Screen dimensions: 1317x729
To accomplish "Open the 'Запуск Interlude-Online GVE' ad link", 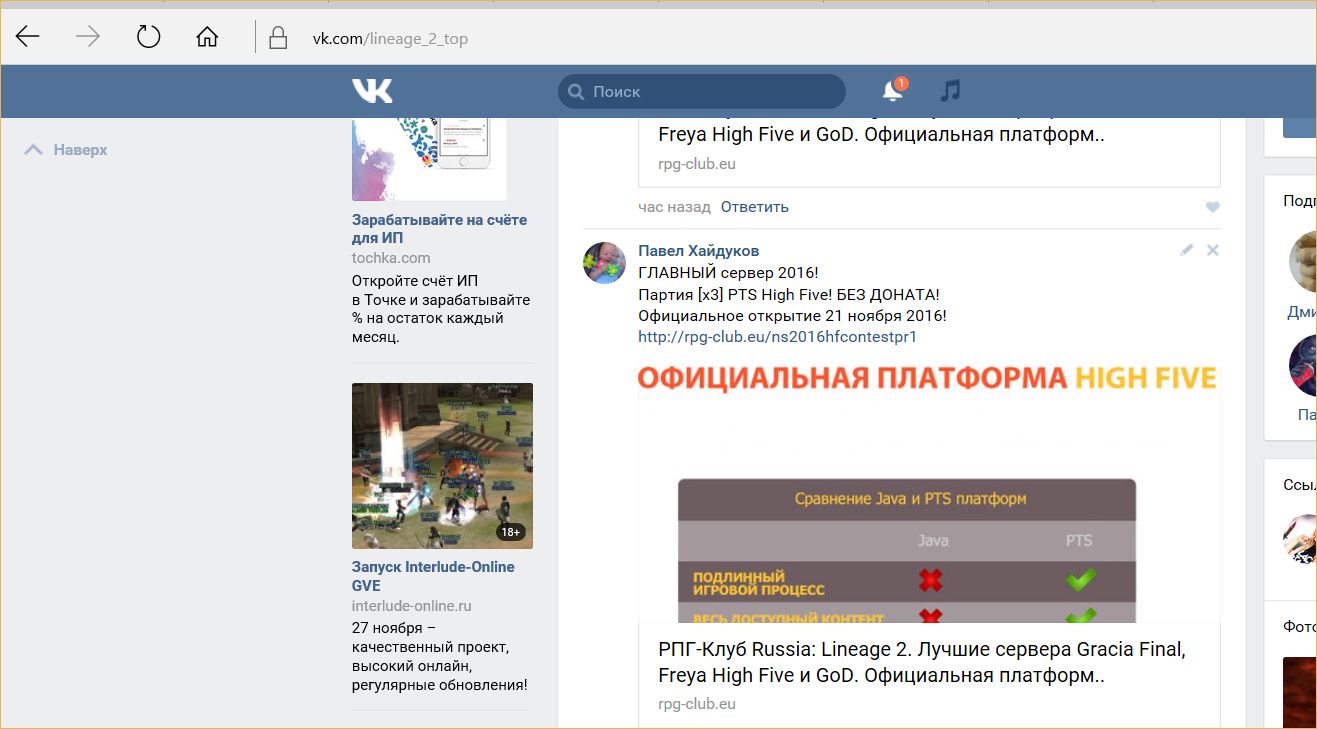I will coord(433,576).
